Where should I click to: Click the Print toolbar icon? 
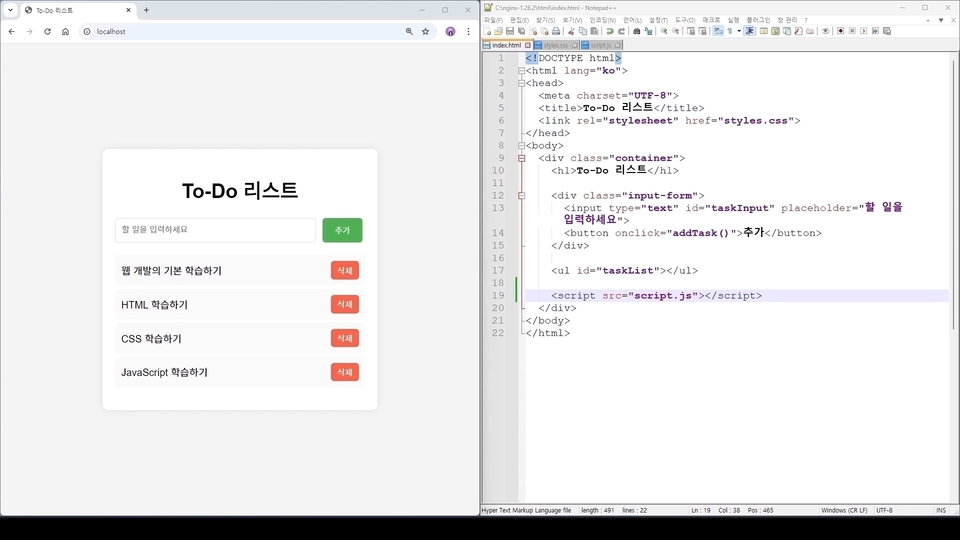click(x=556, y=31)
